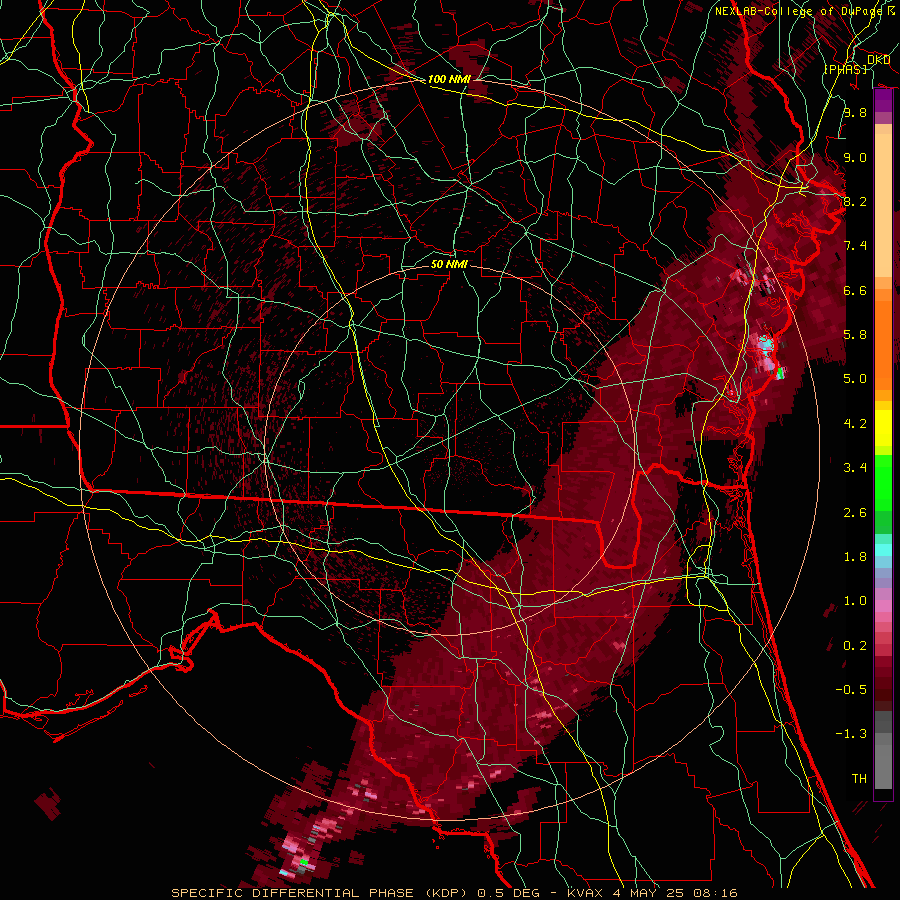Select the -0.5 legend value

tap(851, 690)
